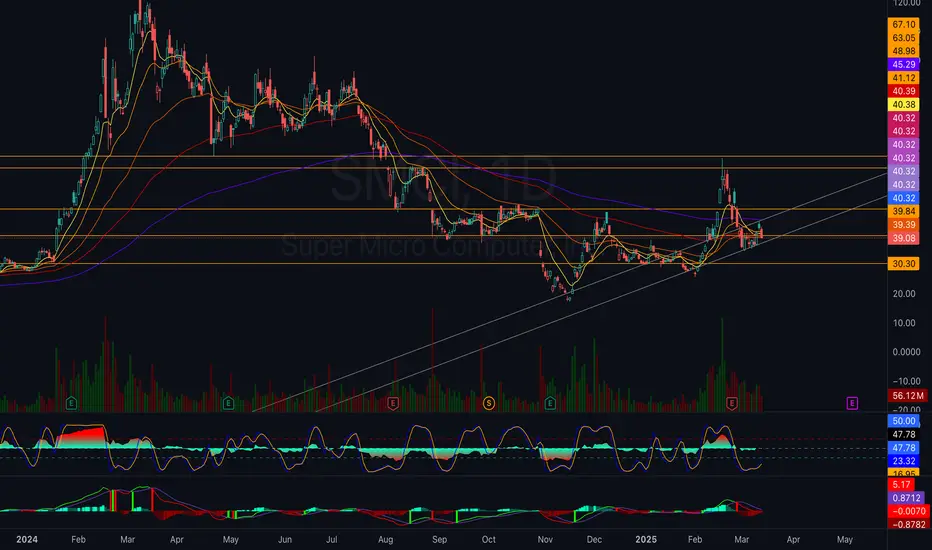
Task: Click the 2024 time axis label
Action: point(27,539)
